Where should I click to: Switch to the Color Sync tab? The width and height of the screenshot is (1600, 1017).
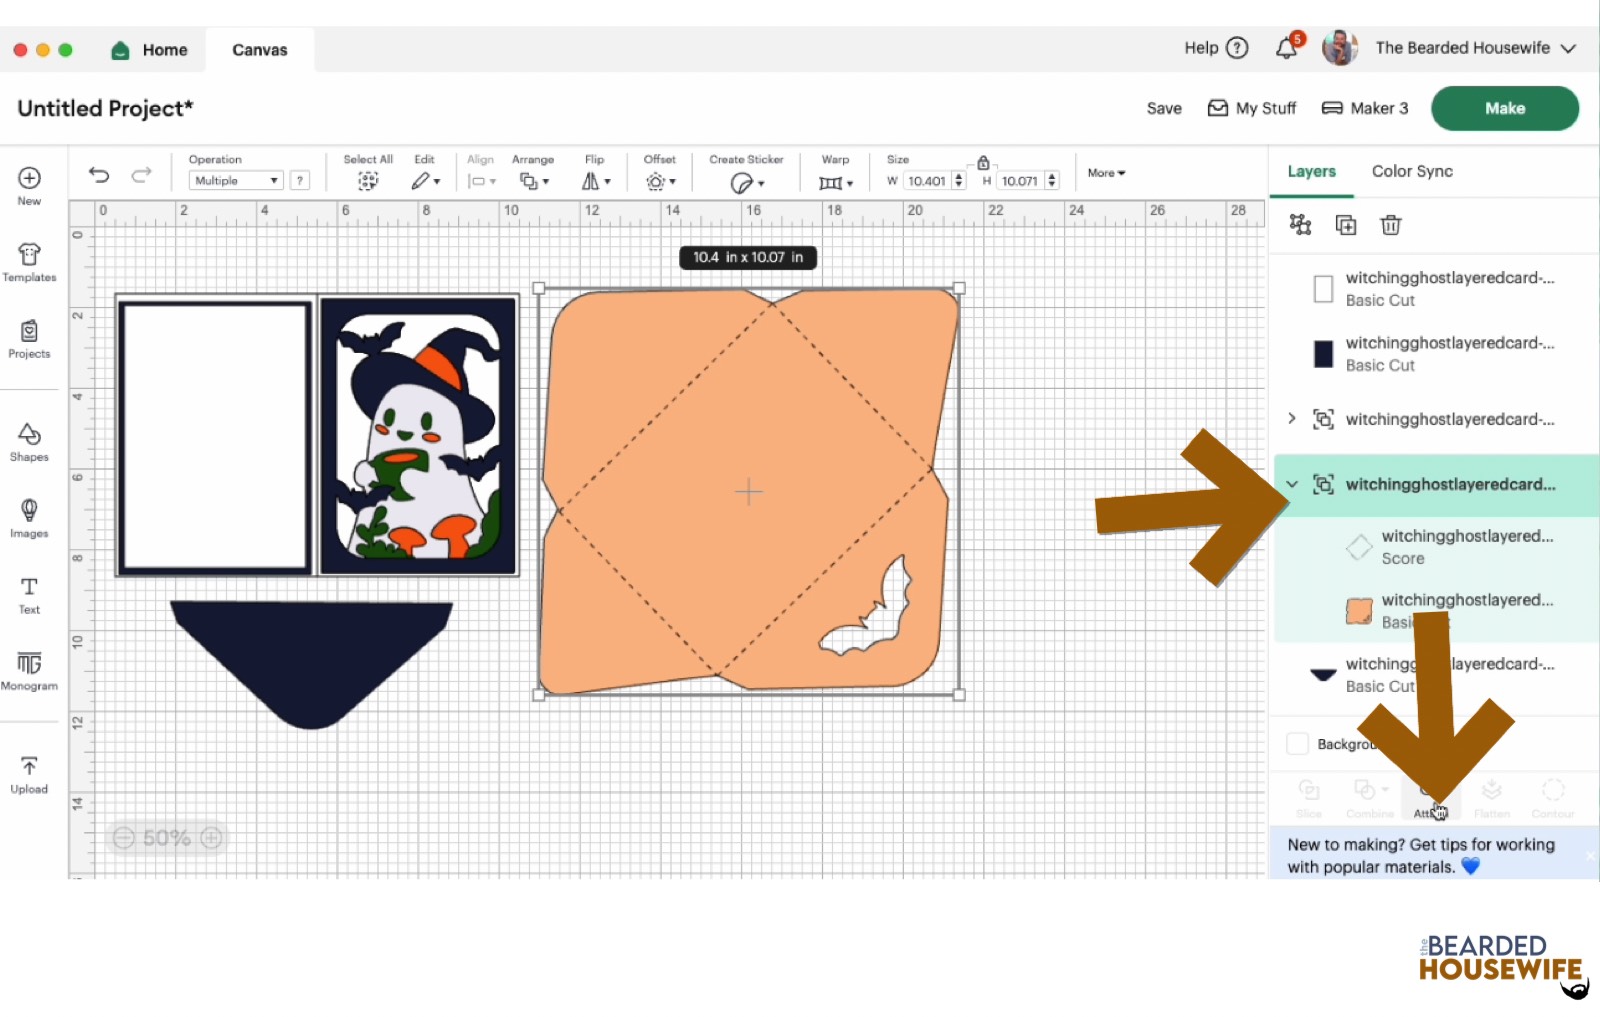click(1412, 171)
